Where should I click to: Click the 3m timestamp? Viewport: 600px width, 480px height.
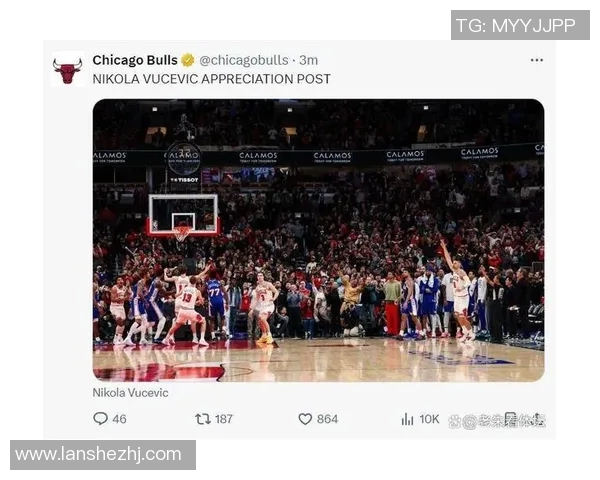[x=308, y=60]
